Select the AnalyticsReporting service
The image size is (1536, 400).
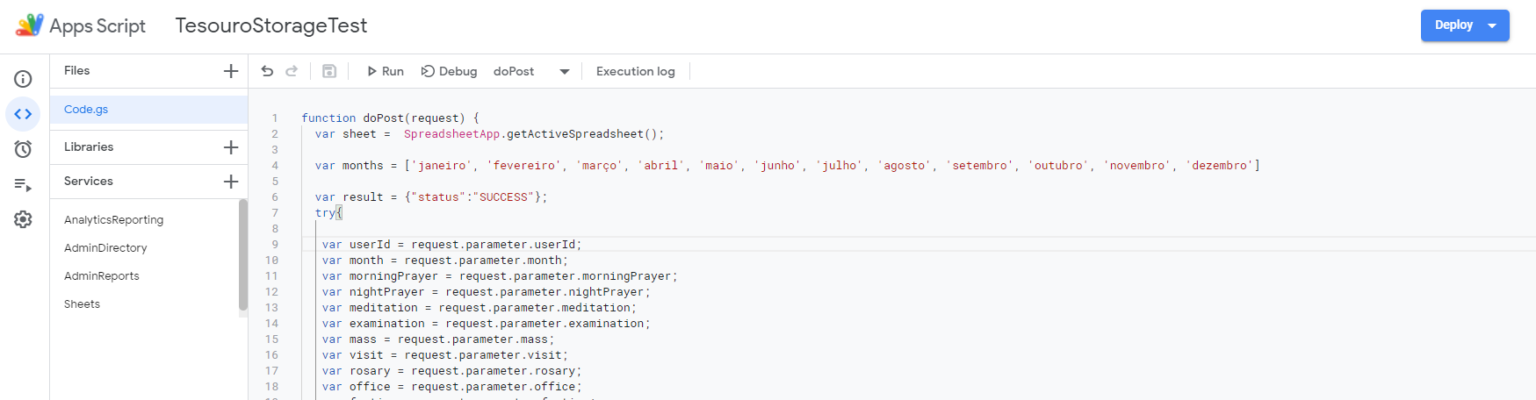pyautogui.click(x=113, y=220)
